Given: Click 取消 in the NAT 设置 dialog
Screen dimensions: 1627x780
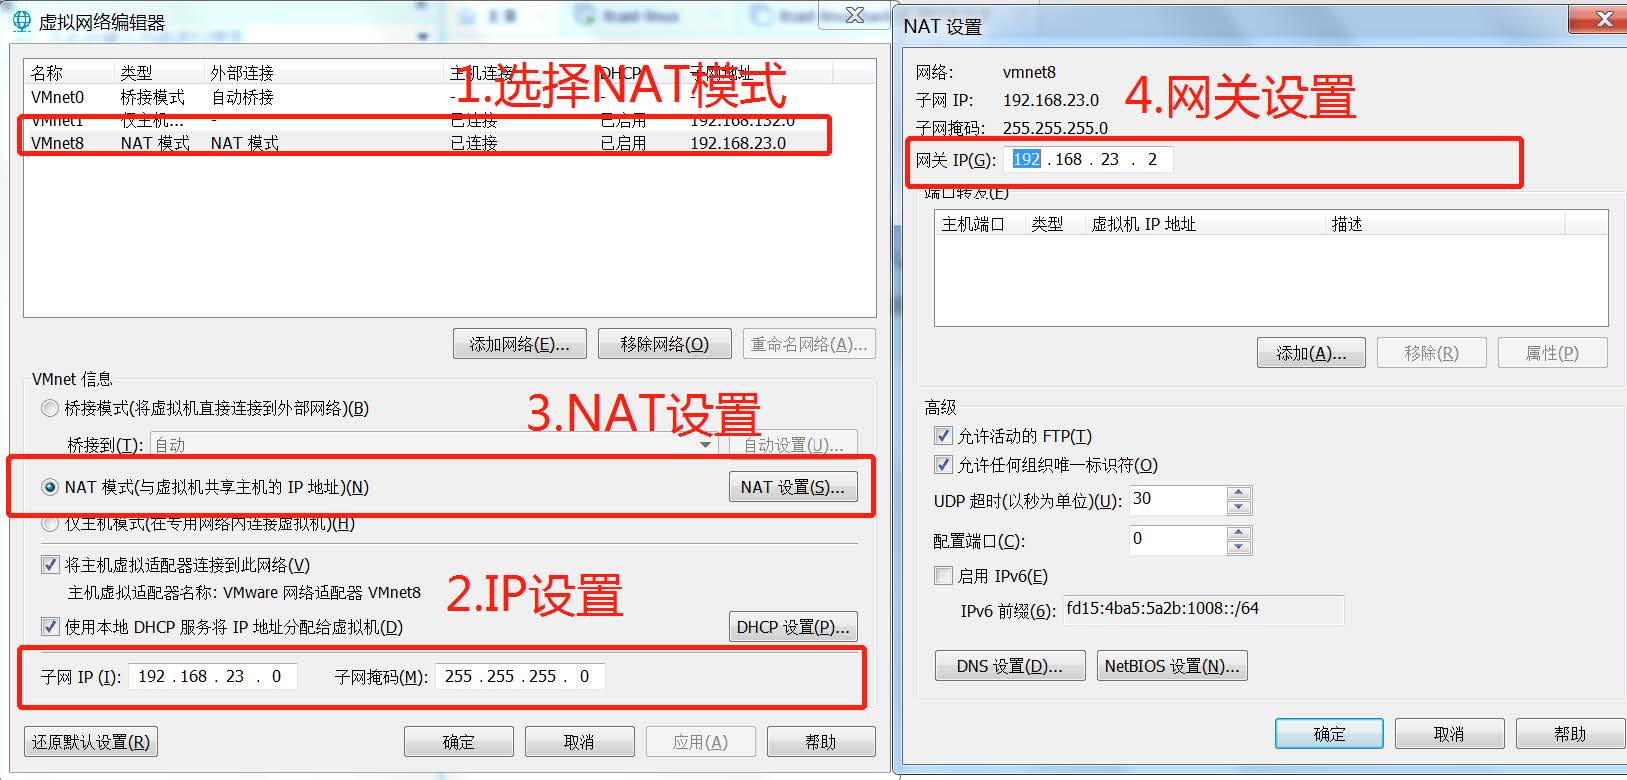Looking at the screenshot, I should (x=1449, y=734).
